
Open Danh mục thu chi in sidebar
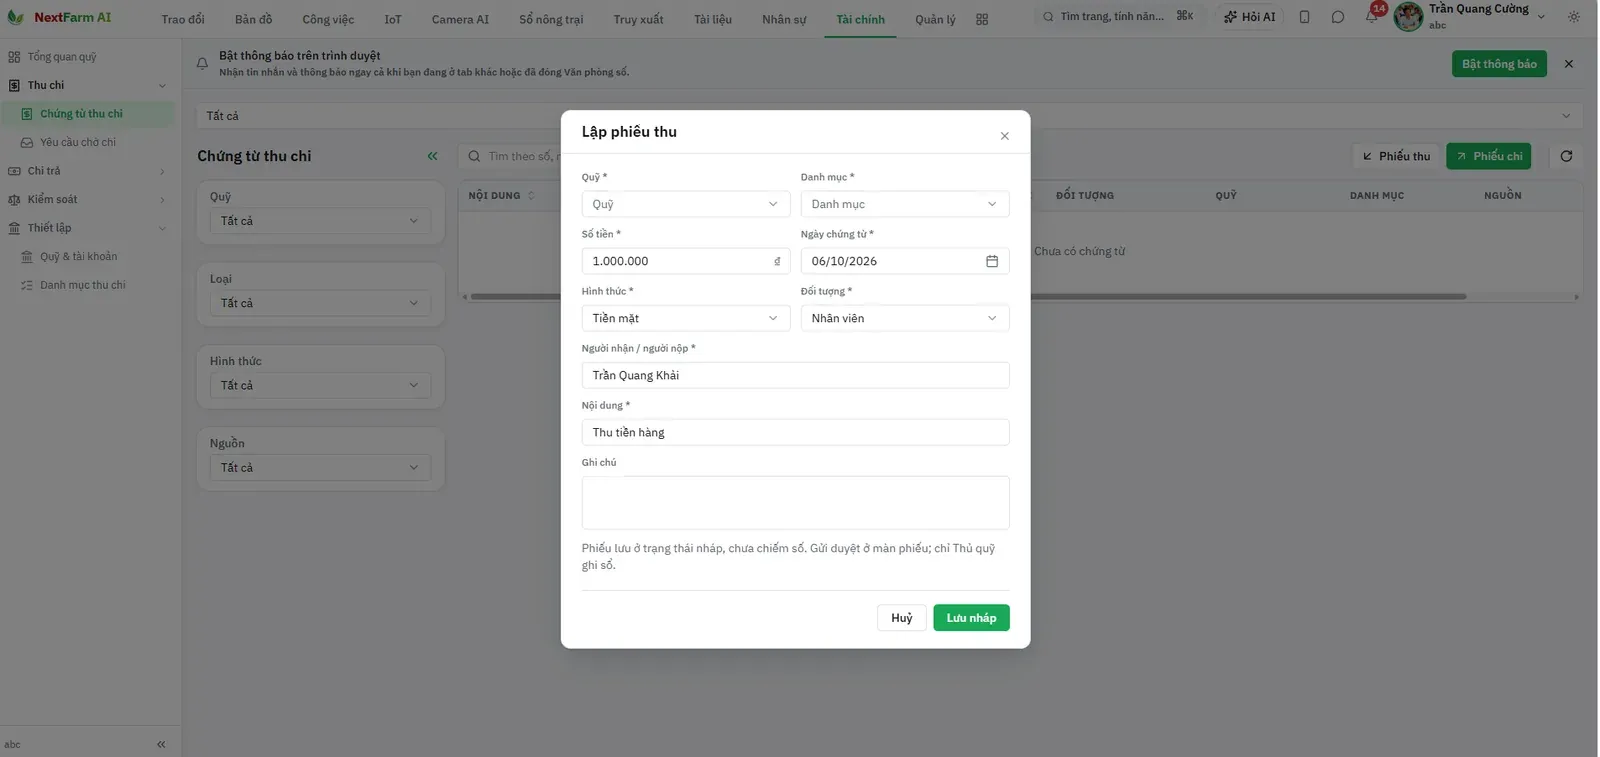[82, 285]
